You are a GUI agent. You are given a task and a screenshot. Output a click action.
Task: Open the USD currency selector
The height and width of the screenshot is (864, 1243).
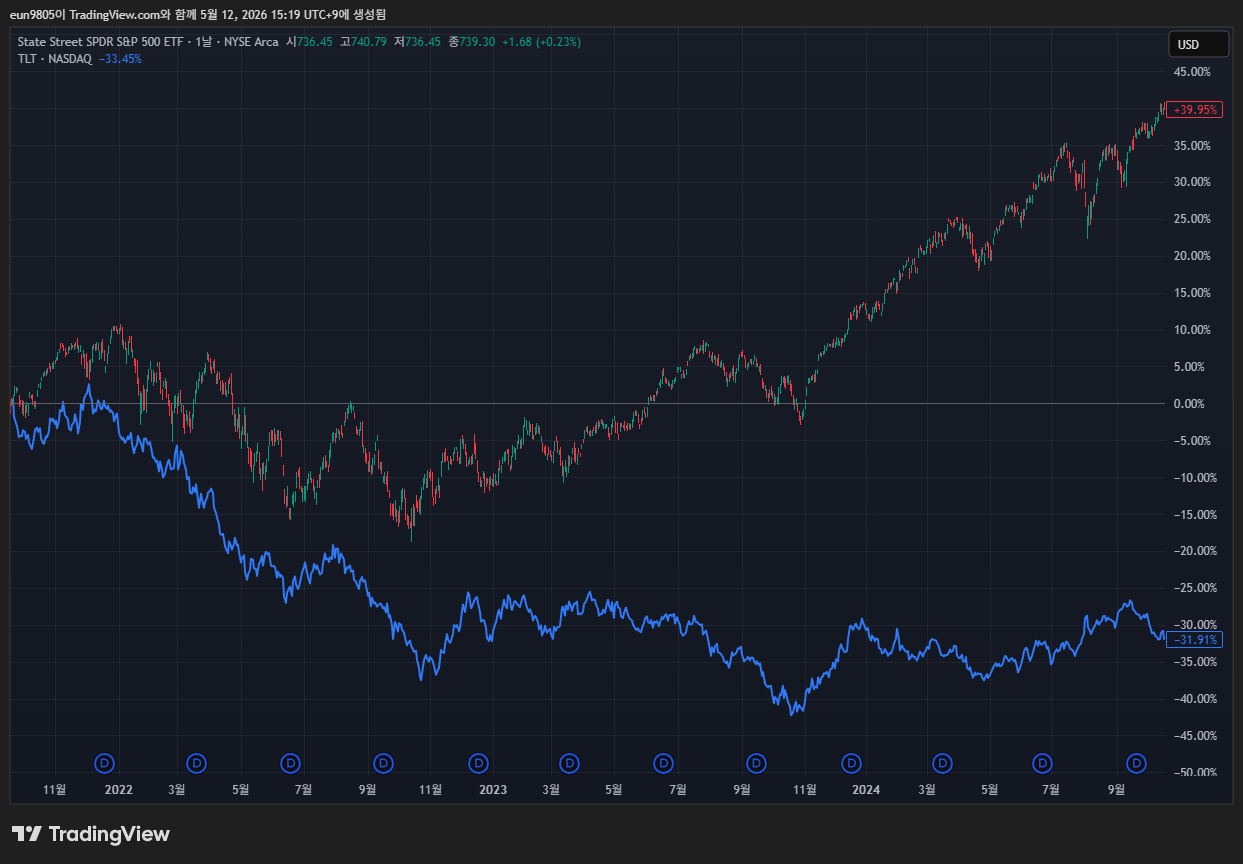click(x=1198, y=44)
